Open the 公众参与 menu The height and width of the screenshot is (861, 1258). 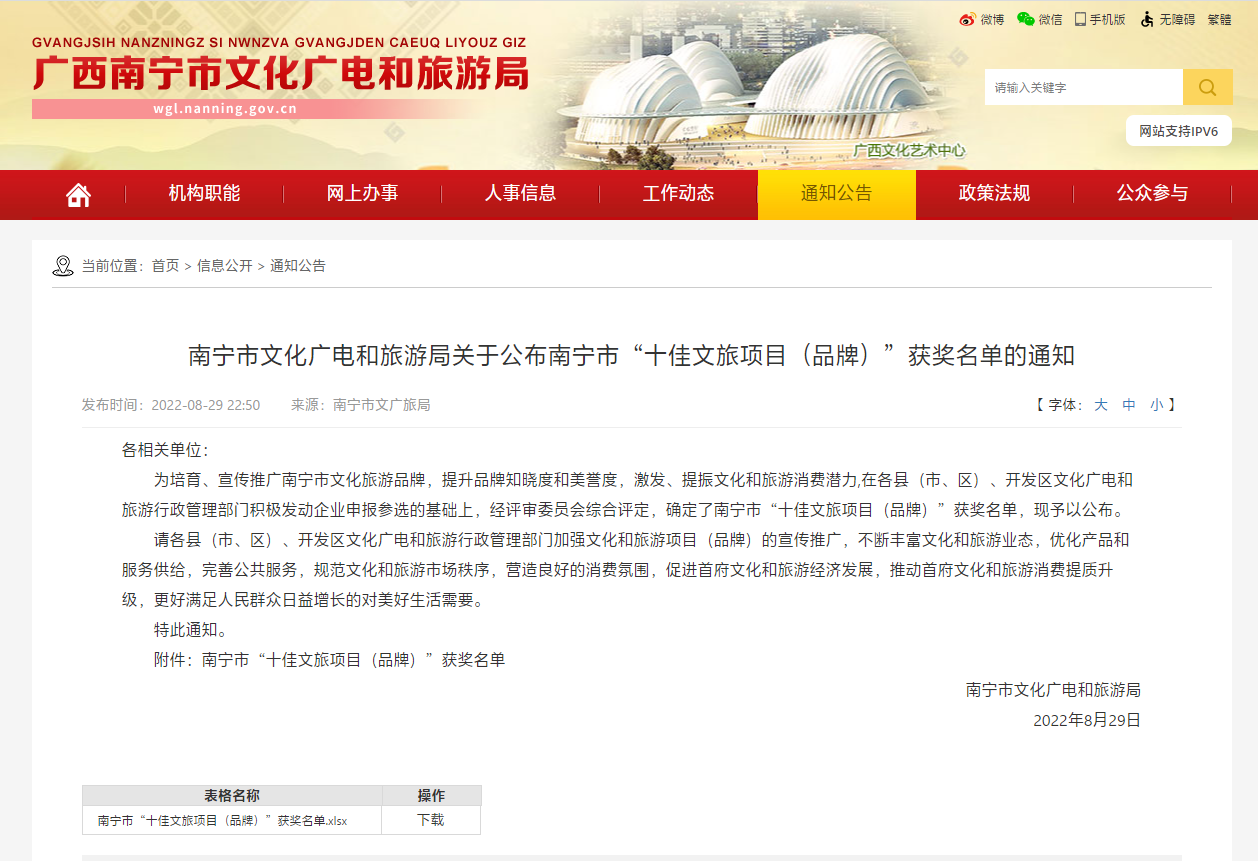(1152, 194)
